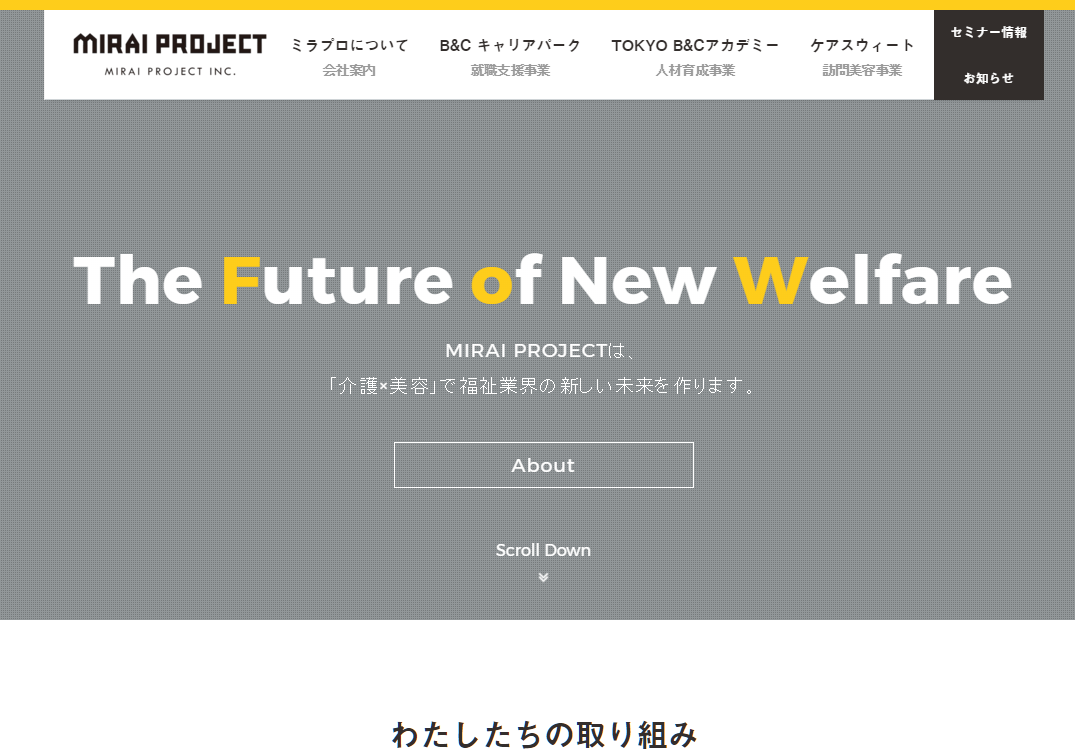
Task: Click the Scroll Down text
Action: (x=543, y=550)
